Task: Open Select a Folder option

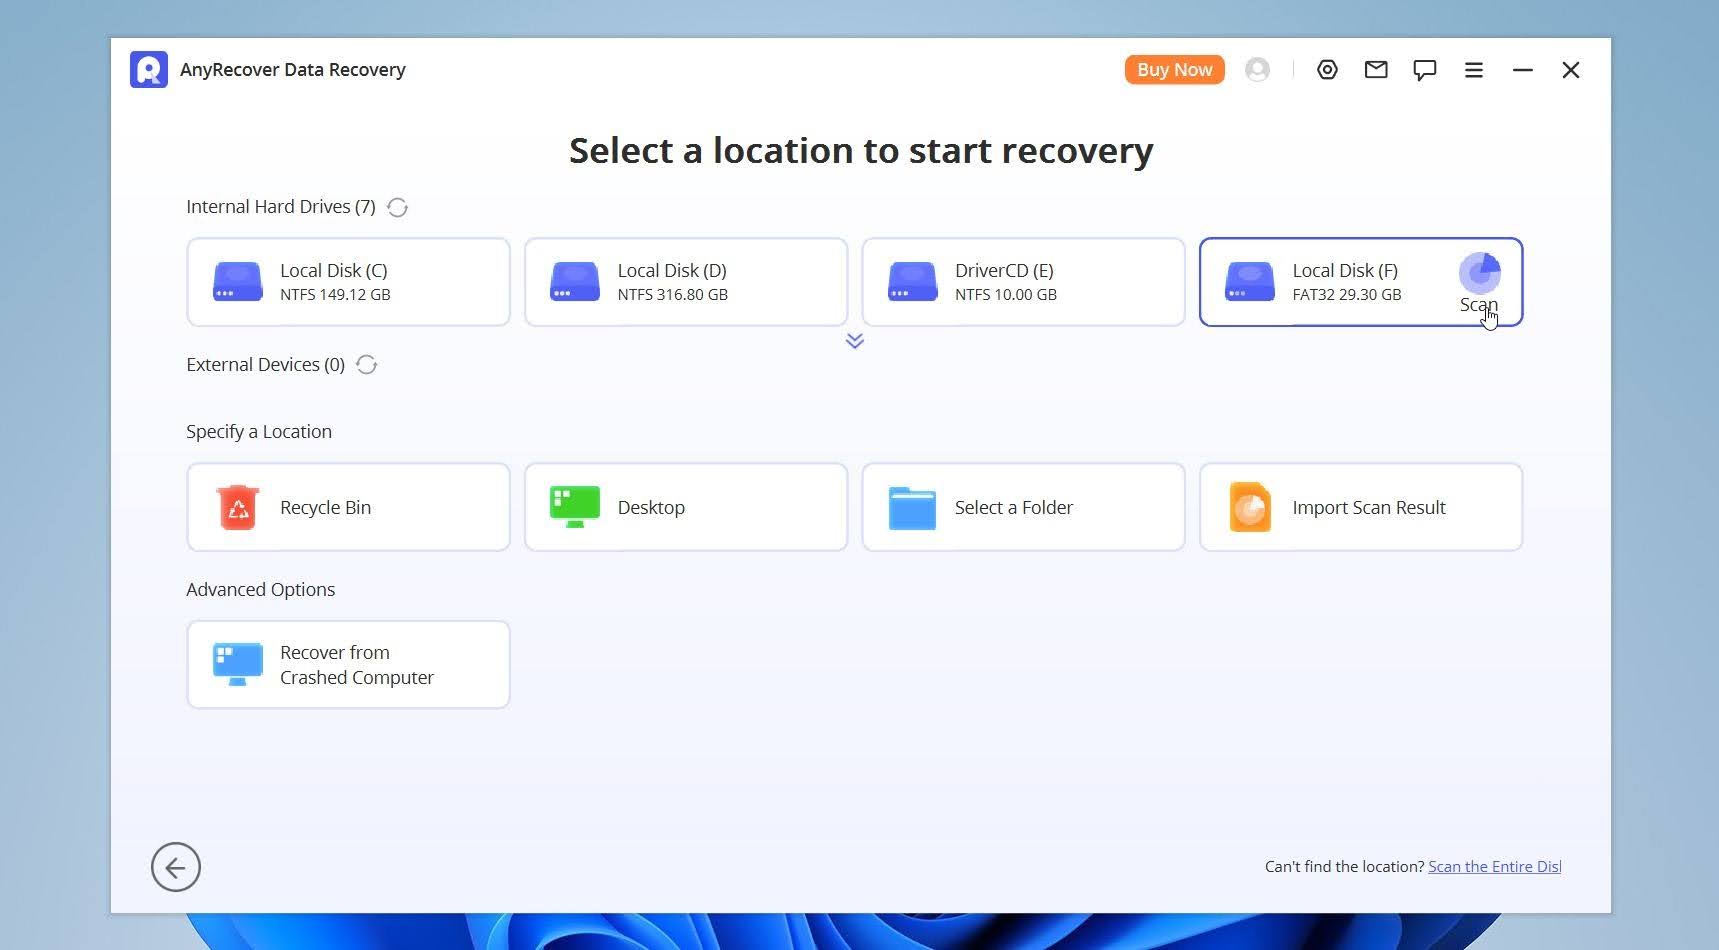Action: tap(1023, 507)
